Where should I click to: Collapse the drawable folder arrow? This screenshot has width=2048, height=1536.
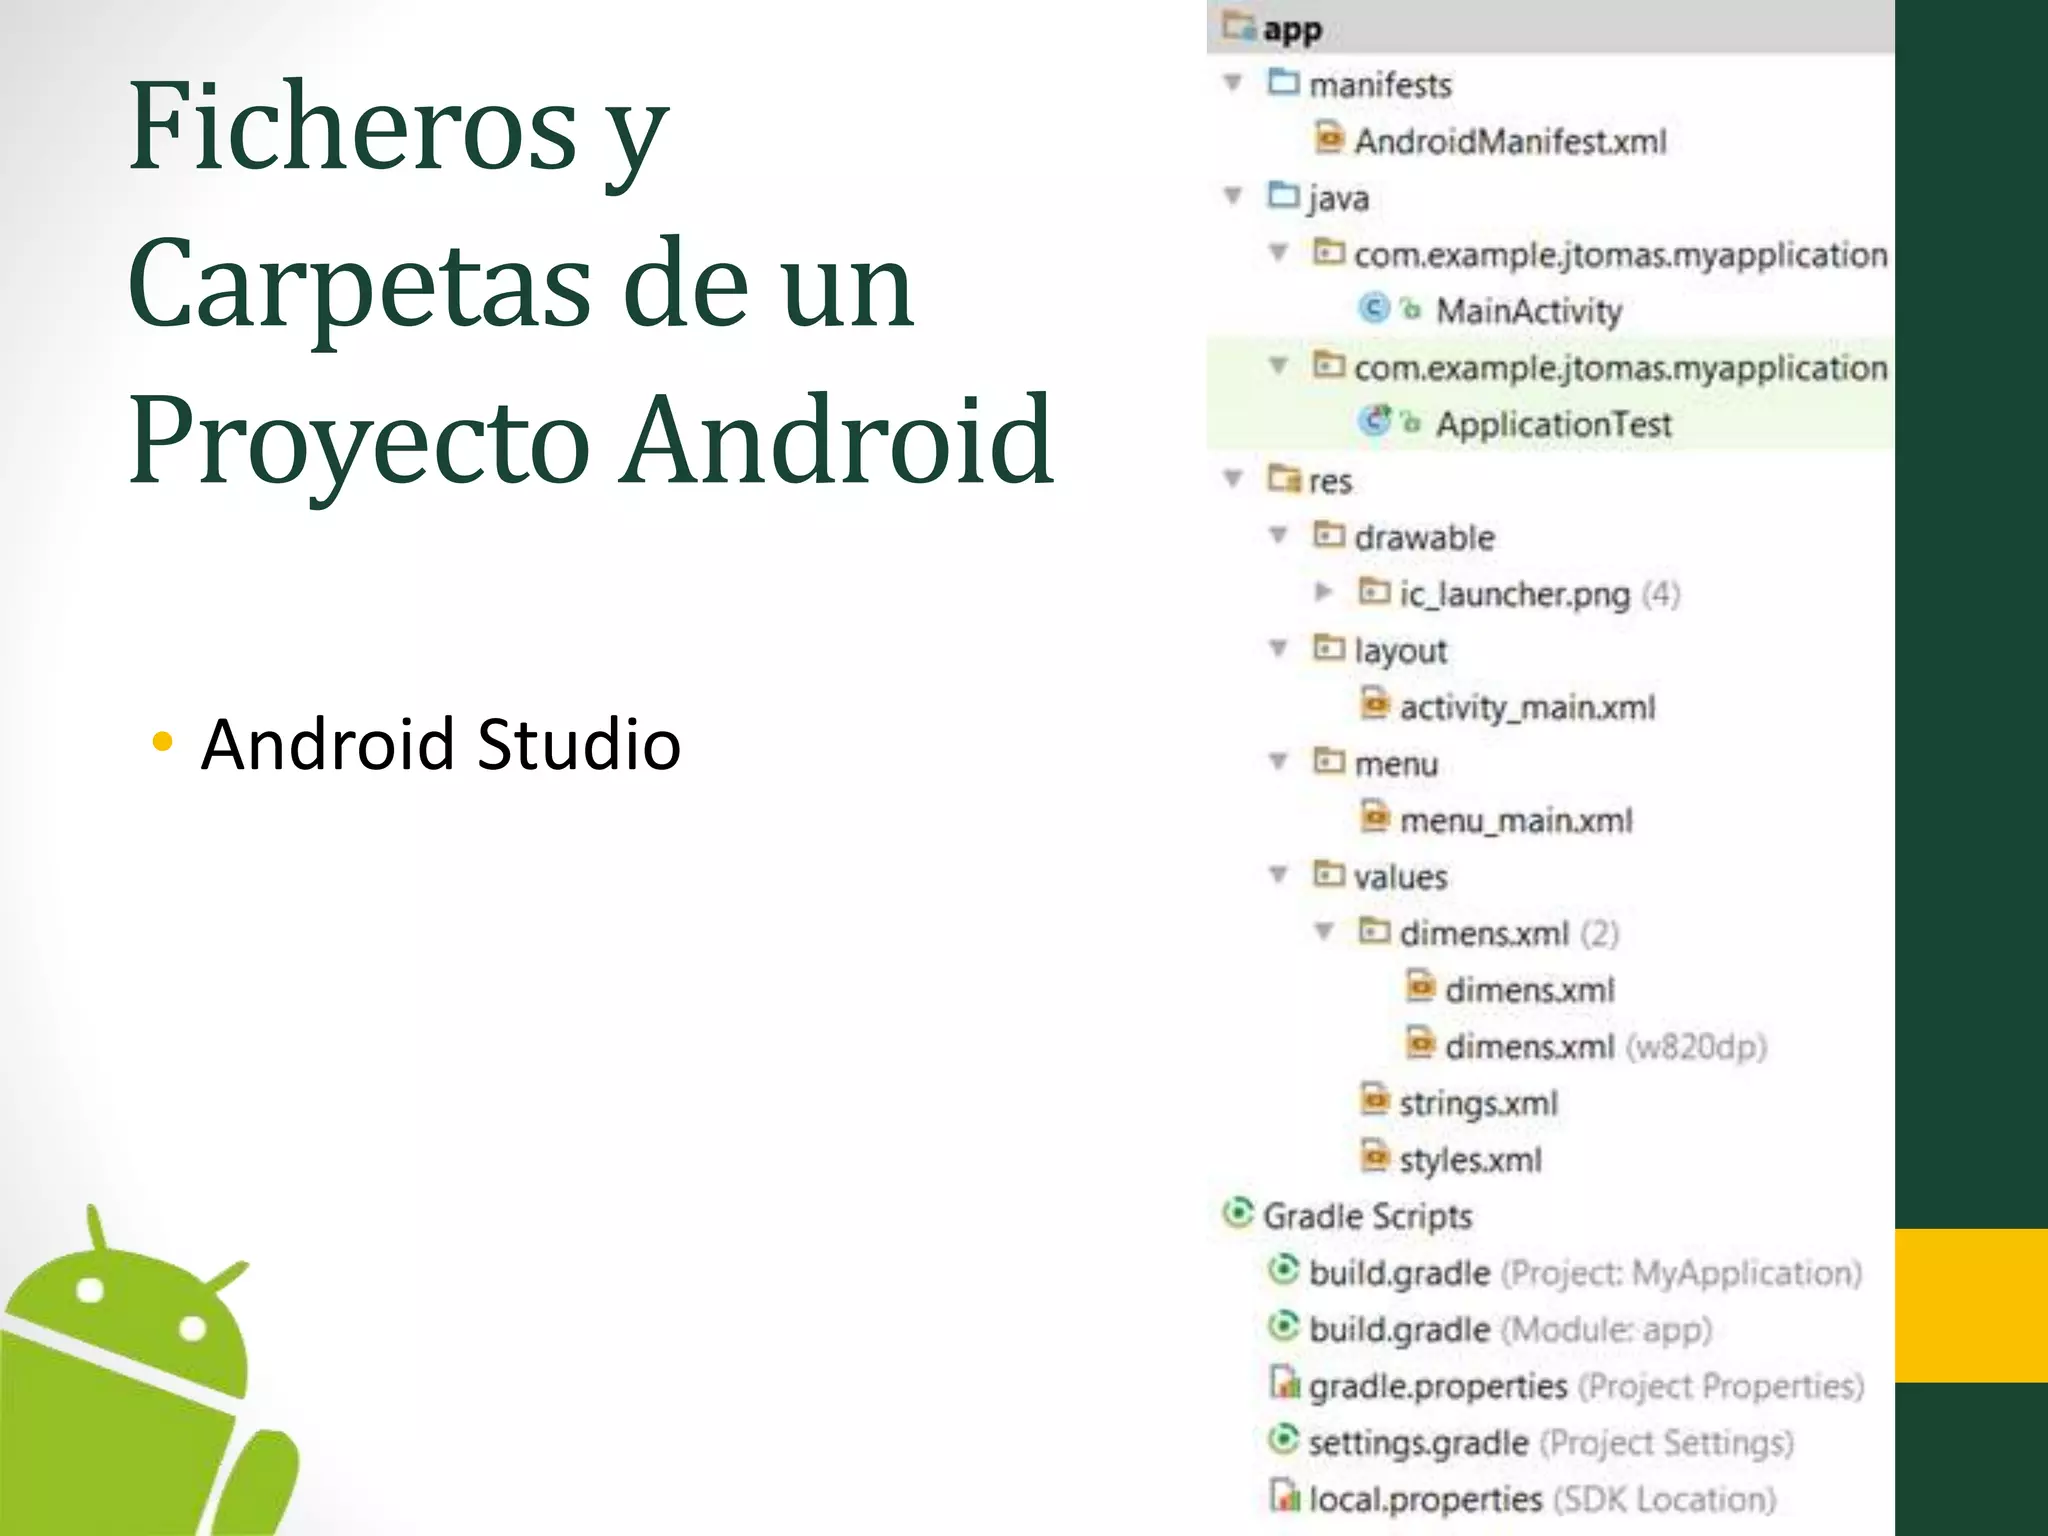[1278, 536]
